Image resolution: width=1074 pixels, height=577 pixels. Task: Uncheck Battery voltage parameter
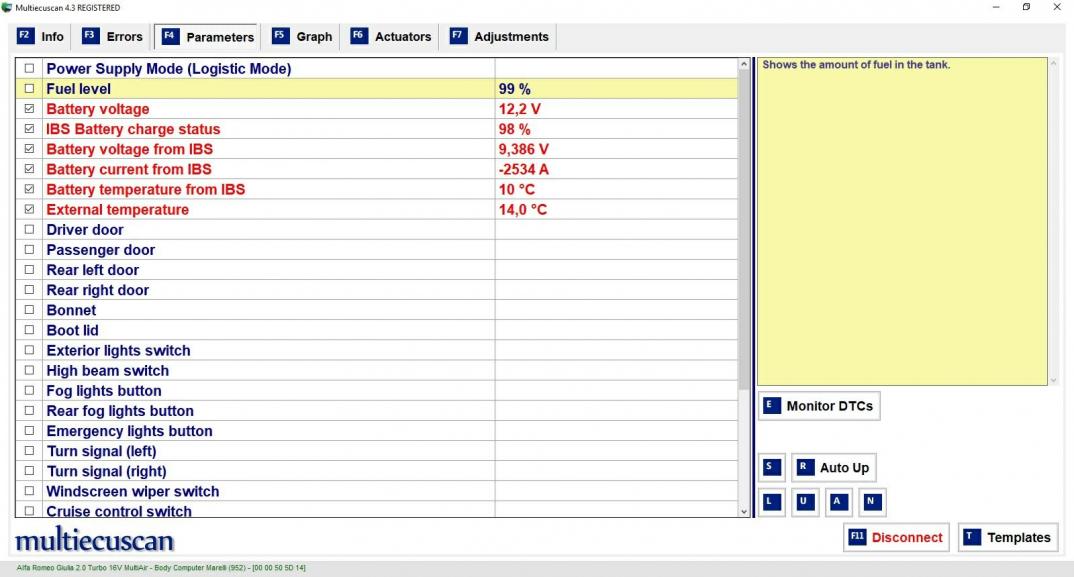point(29,108)
